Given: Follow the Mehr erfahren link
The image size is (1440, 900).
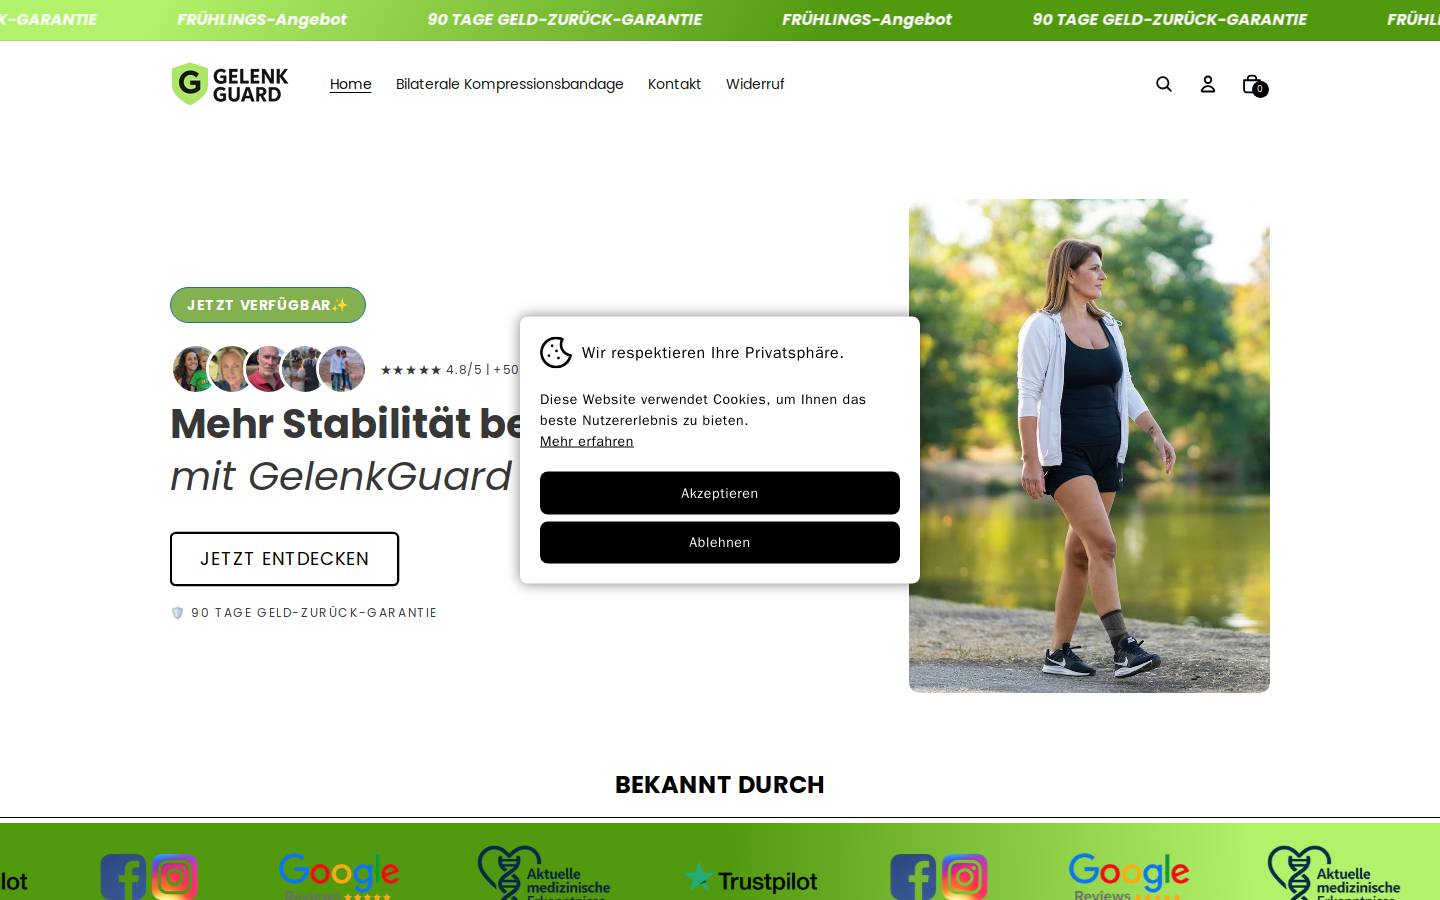Looking at the screenshot, I should (587, 441).
